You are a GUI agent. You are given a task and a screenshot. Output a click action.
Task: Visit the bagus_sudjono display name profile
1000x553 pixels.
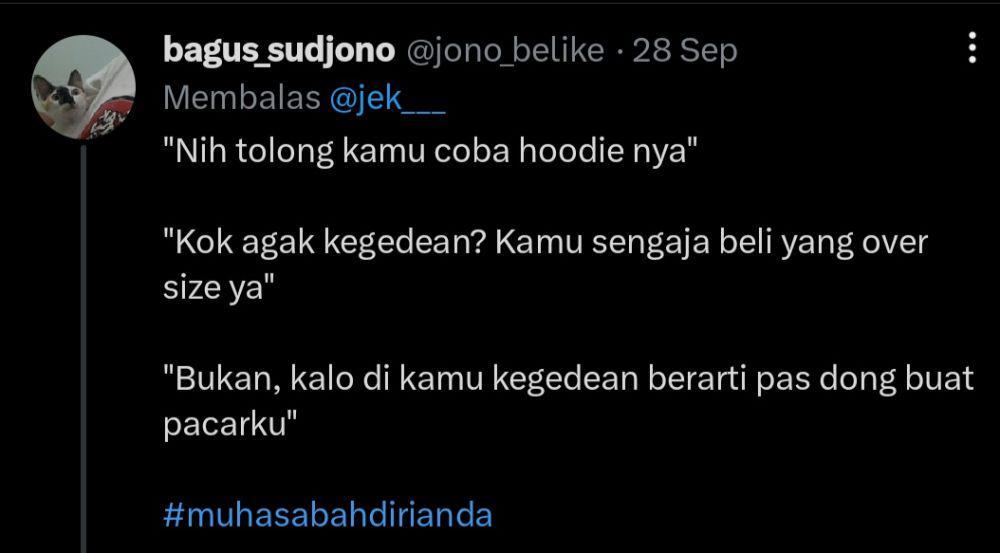click(x=279, y=50)
